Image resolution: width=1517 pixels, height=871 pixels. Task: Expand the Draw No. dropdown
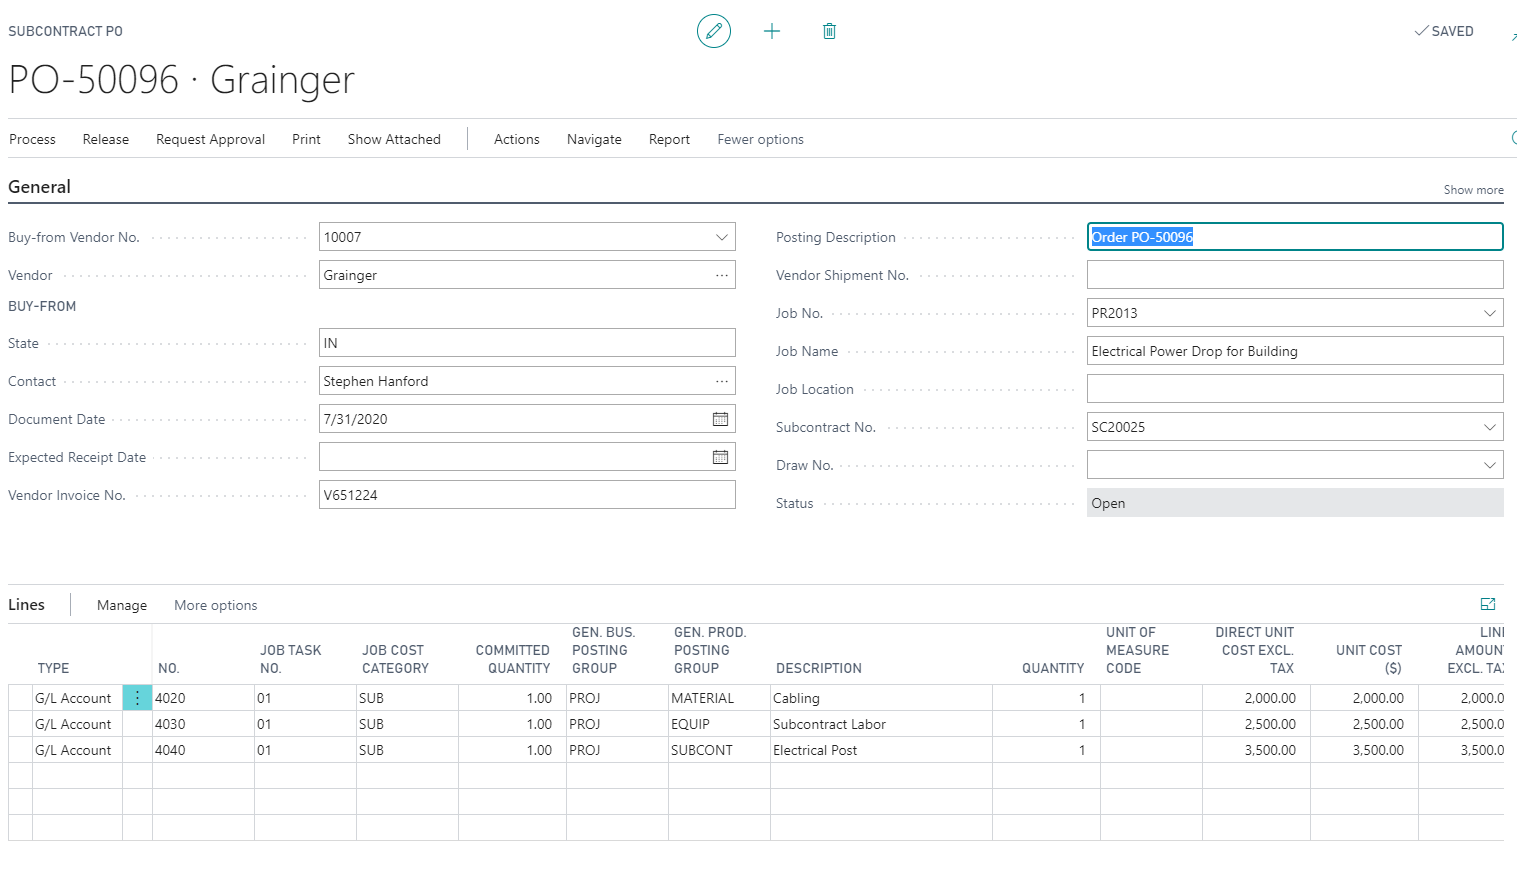[1490, 464]
